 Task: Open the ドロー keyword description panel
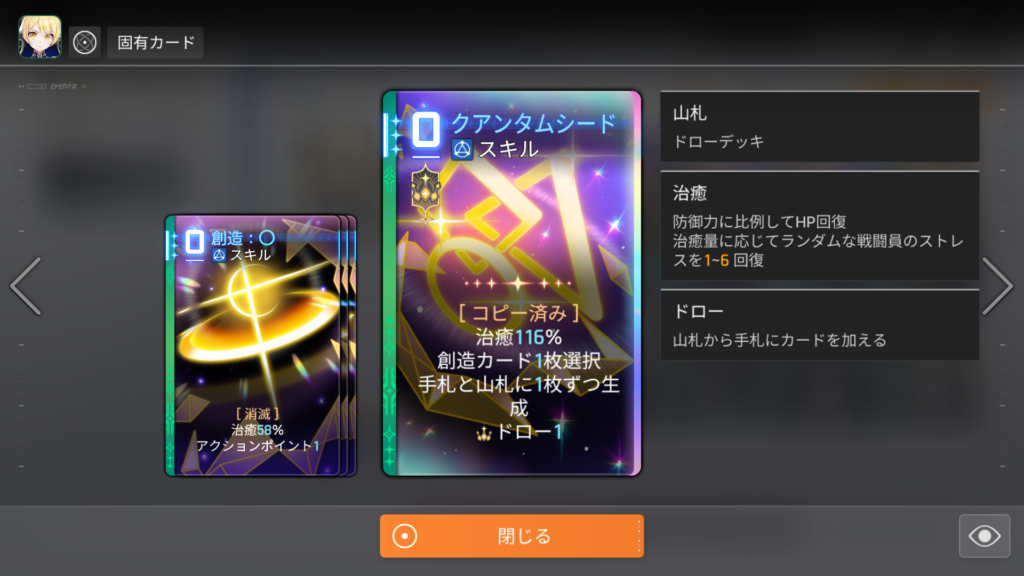point(820,325)
